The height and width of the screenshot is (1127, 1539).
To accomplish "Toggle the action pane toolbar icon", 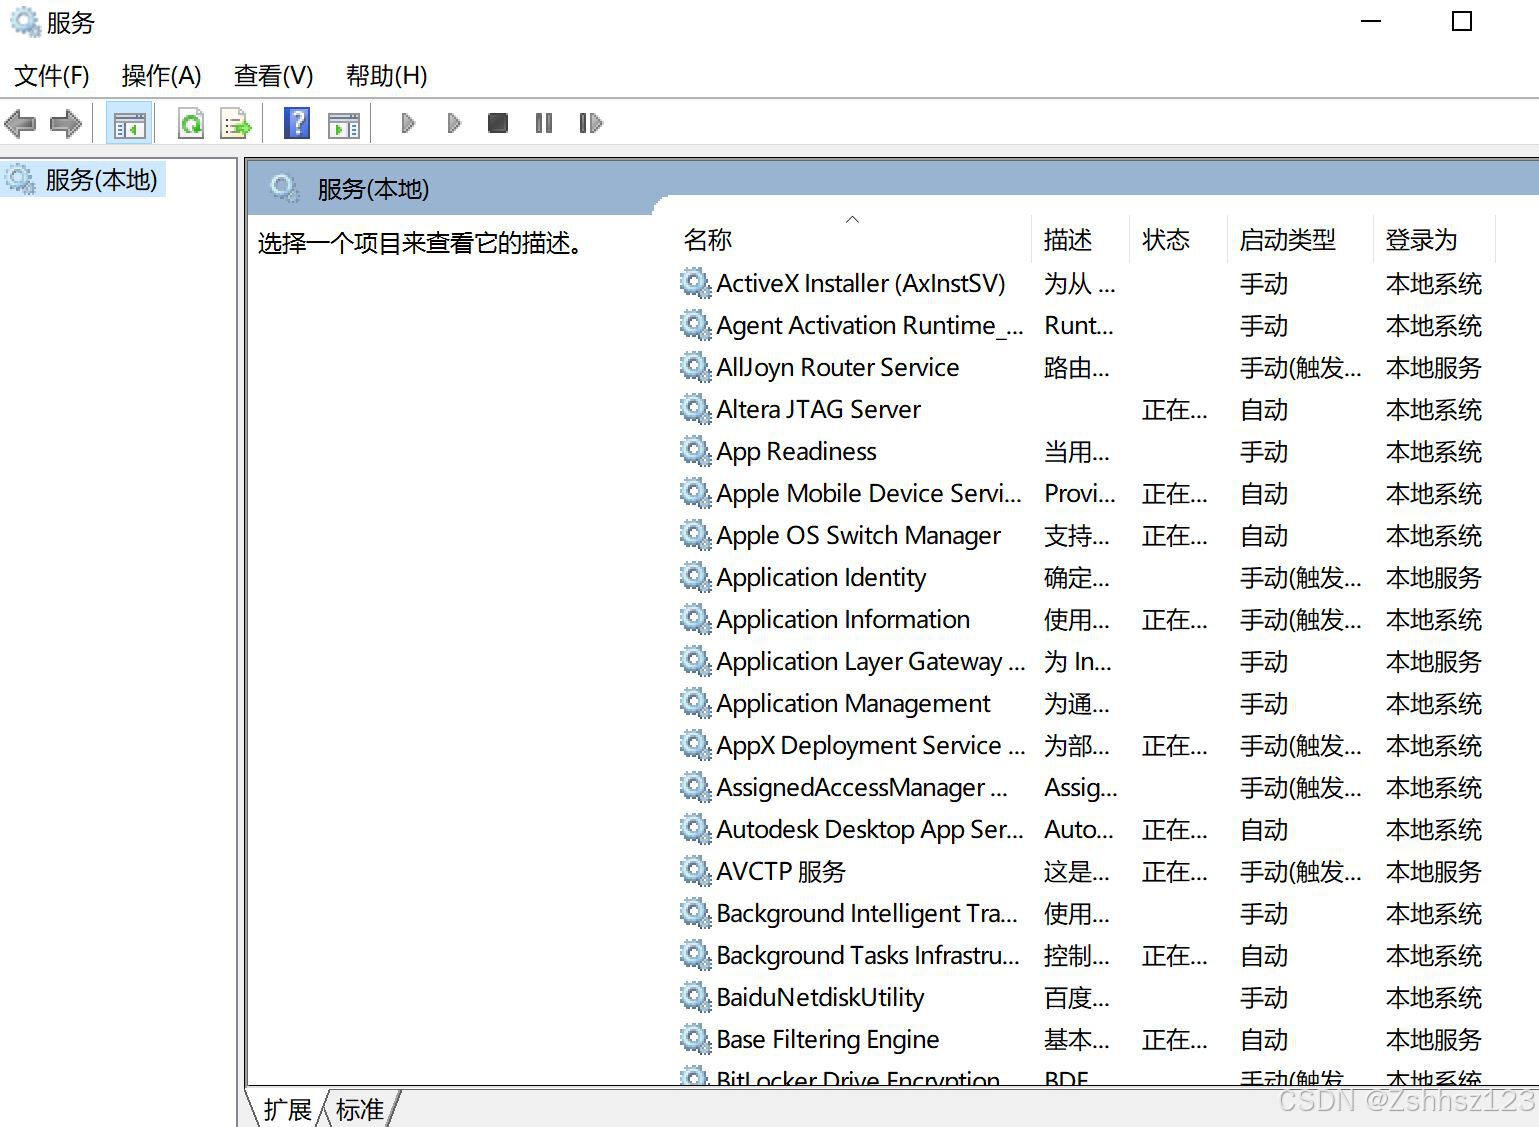I will pyautogui.click(x=343, y=124).
